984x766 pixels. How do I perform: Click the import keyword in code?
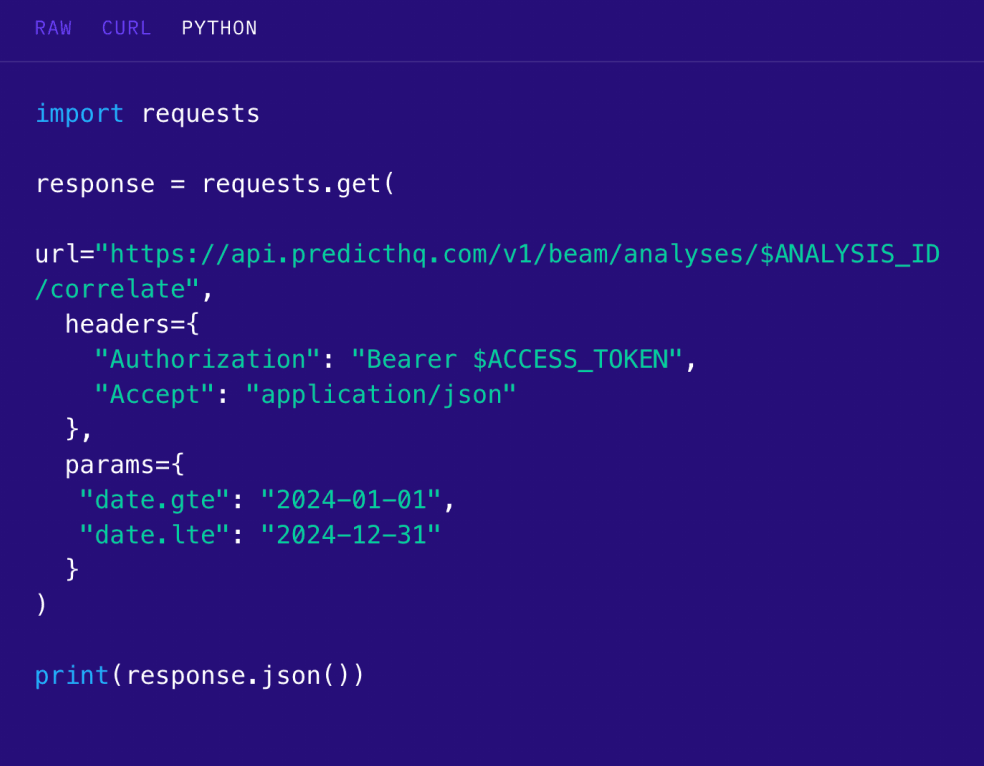pyautogui.click(x=79, y=114)
